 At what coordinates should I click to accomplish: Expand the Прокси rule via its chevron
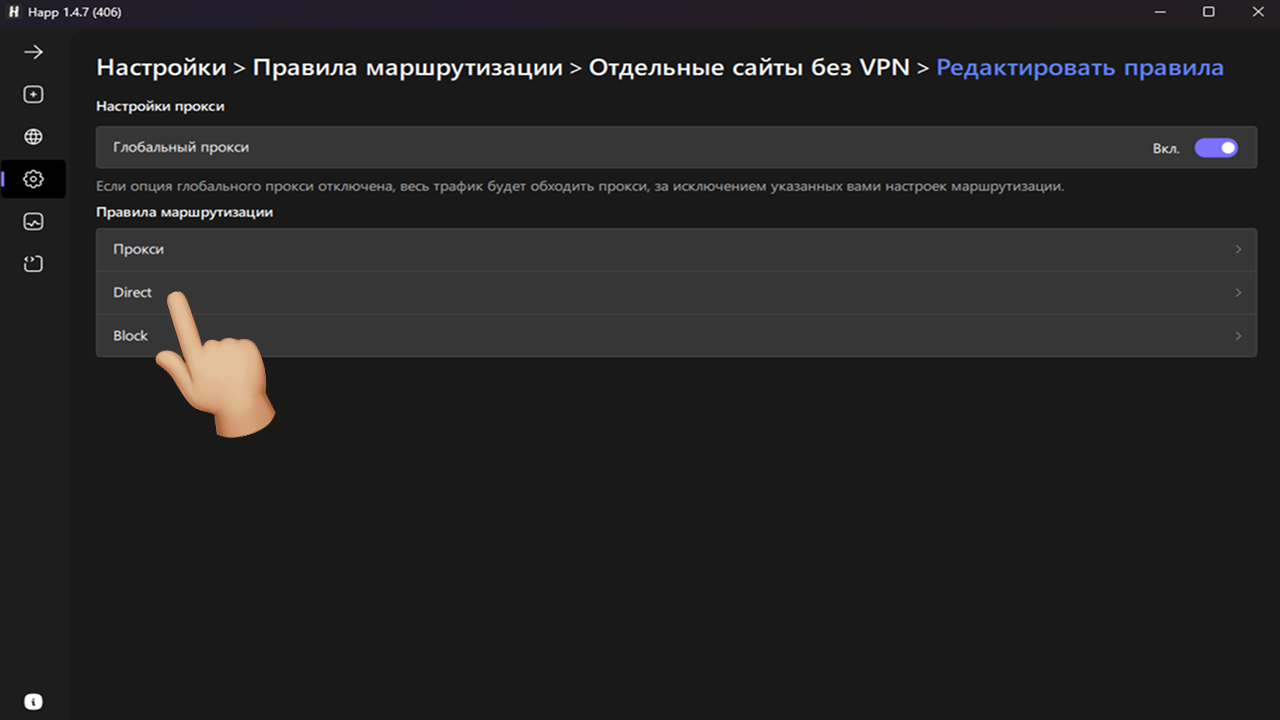(1238, 249)
